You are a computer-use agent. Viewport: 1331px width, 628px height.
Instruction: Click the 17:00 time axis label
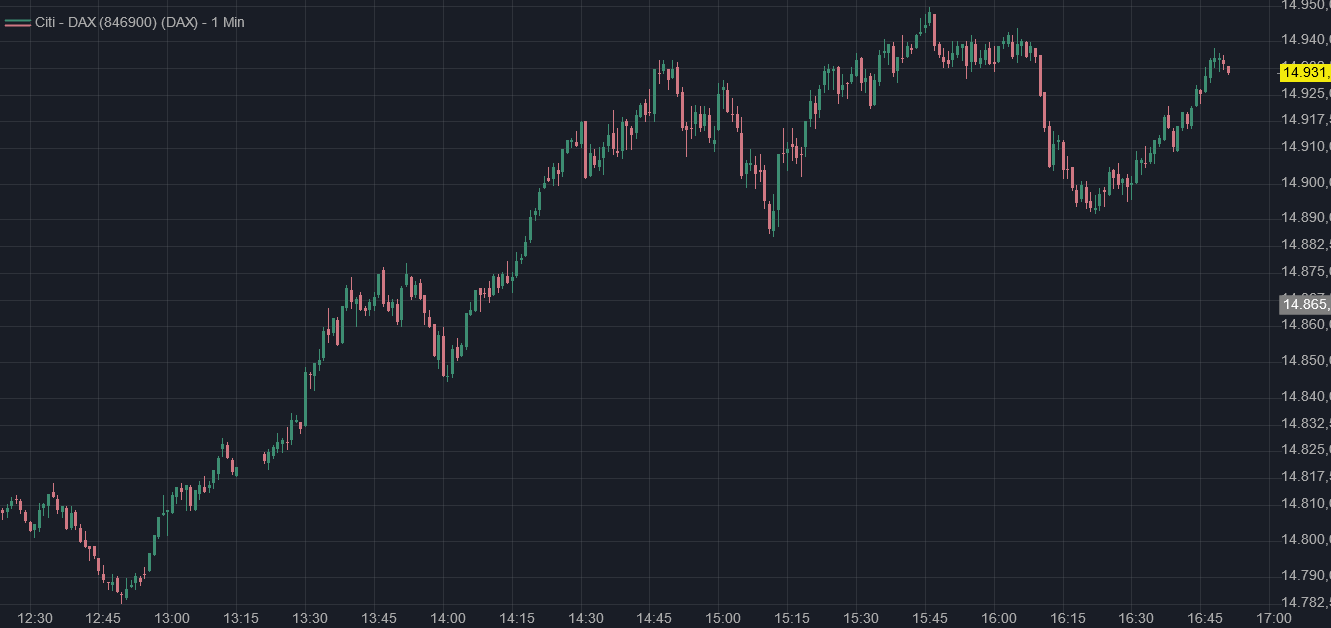coord(1273,619)
